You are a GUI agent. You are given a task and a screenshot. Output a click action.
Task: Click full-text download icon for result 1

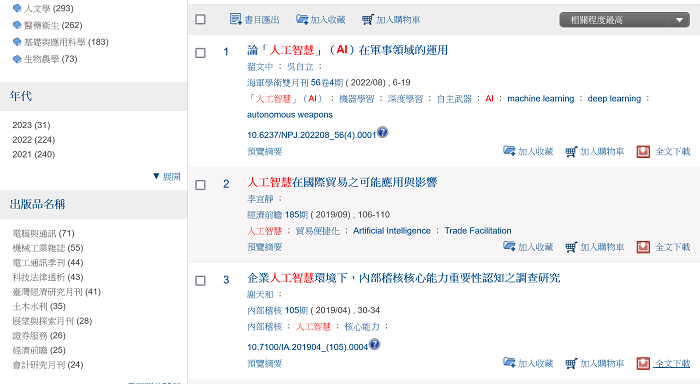[643, 152]
